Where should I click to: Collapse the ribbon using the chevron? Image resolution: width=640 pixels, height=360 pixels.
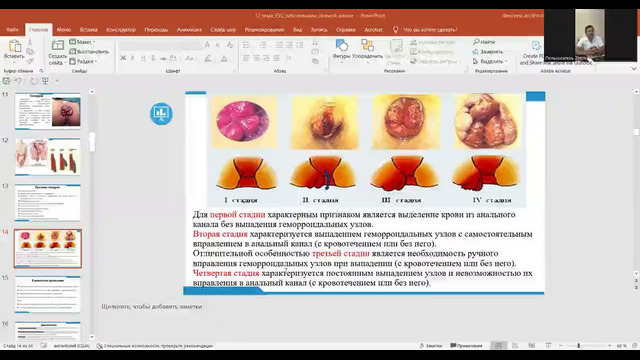click(634, 69)
